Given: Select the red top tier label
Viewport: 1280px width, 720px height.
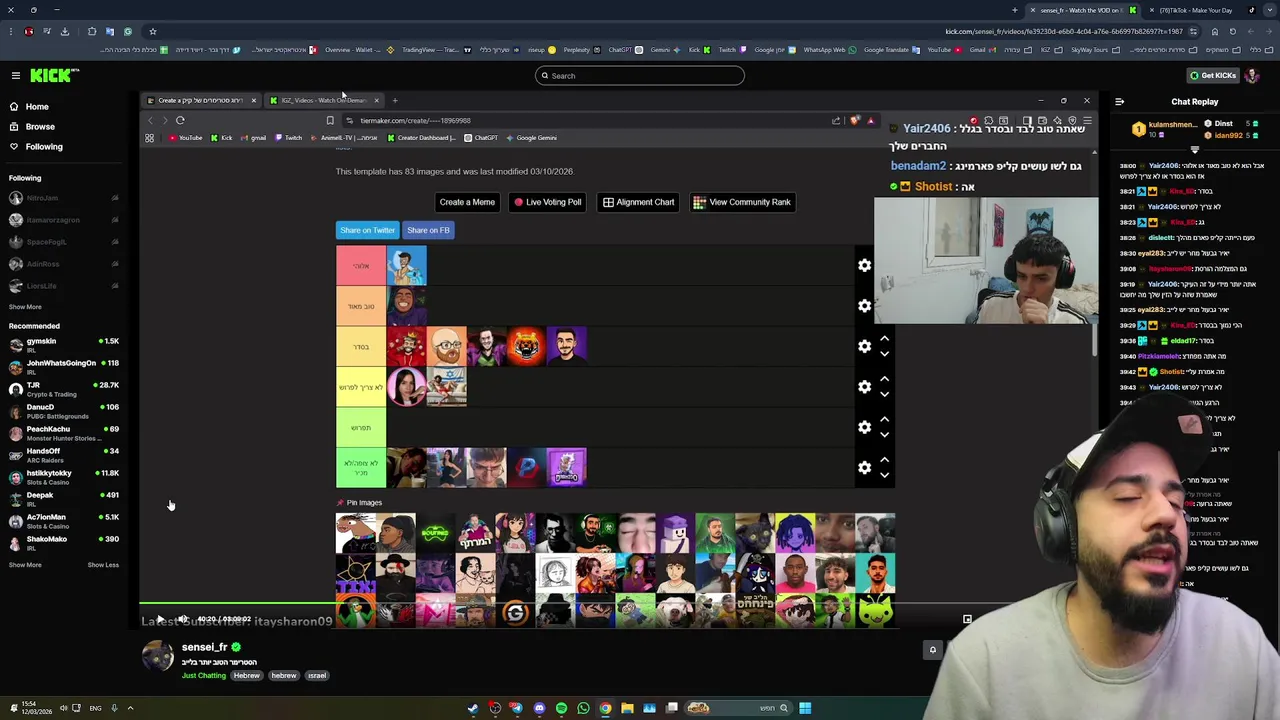Looking at the screenshot, I should tap(361, 265).
